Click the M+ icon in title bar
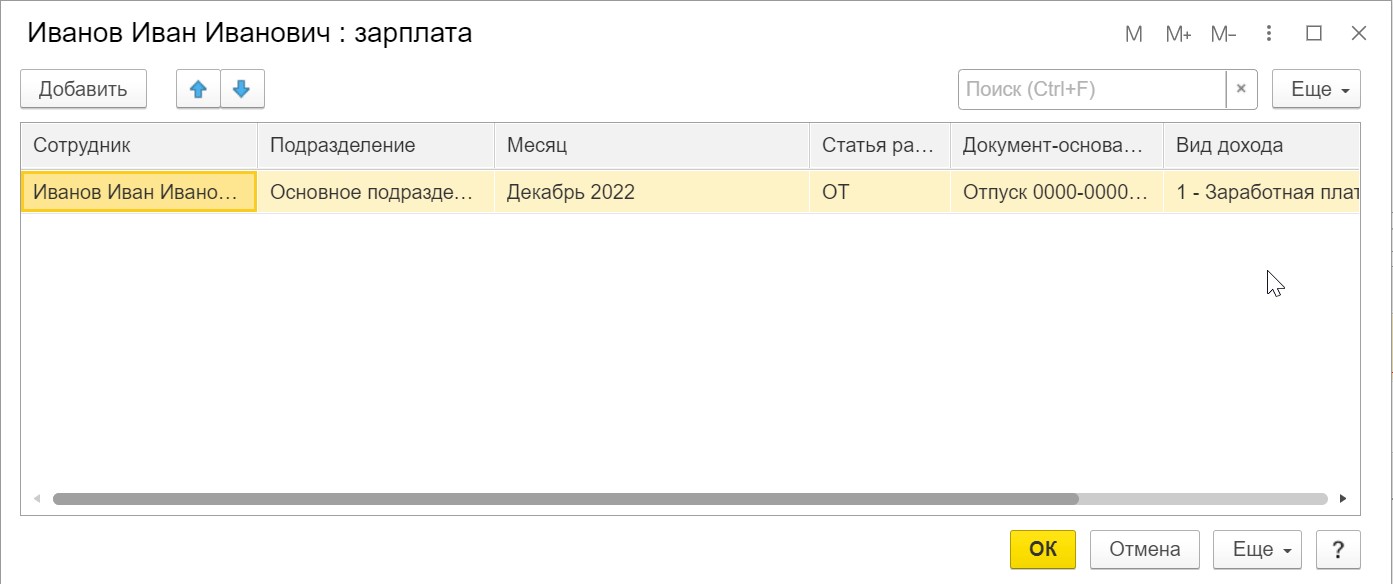1393x584 pixels. pos(1178,34)
